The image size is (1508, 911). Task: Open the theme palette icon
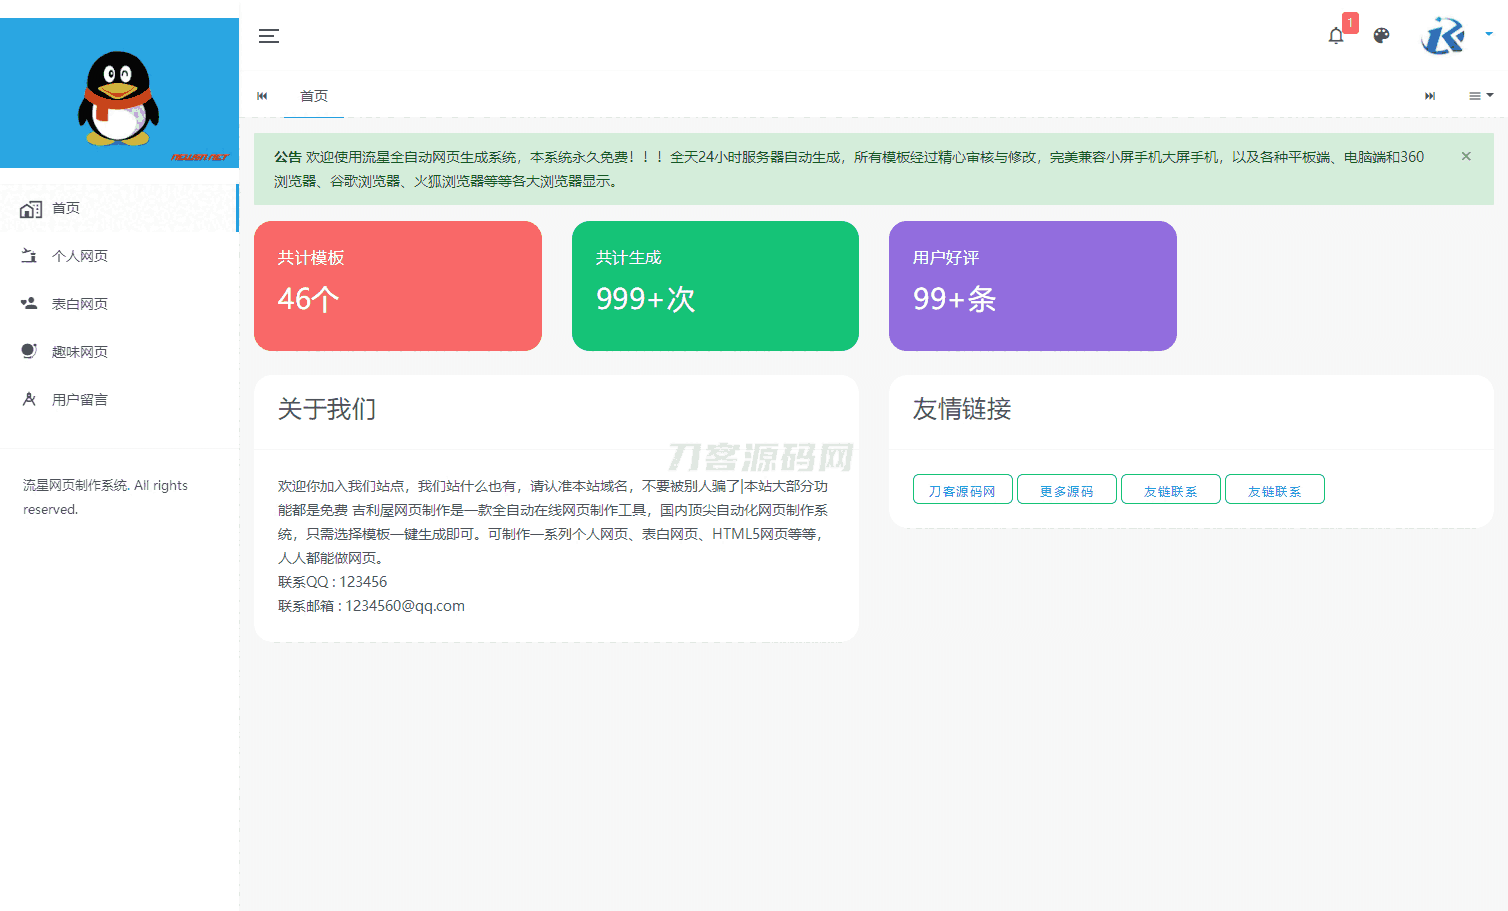1381,35
